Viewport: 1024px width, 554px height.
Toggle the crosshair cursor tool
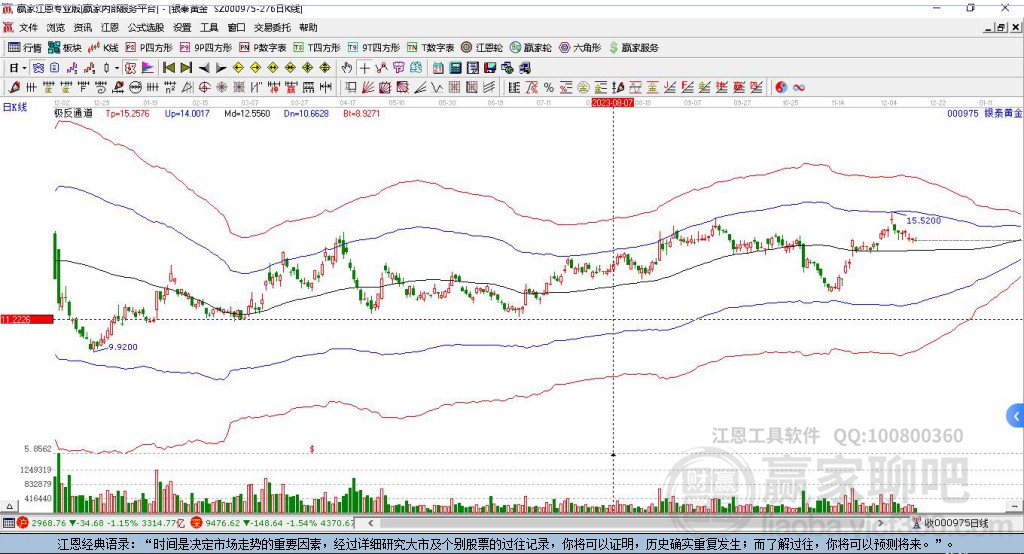pos(364,68)
